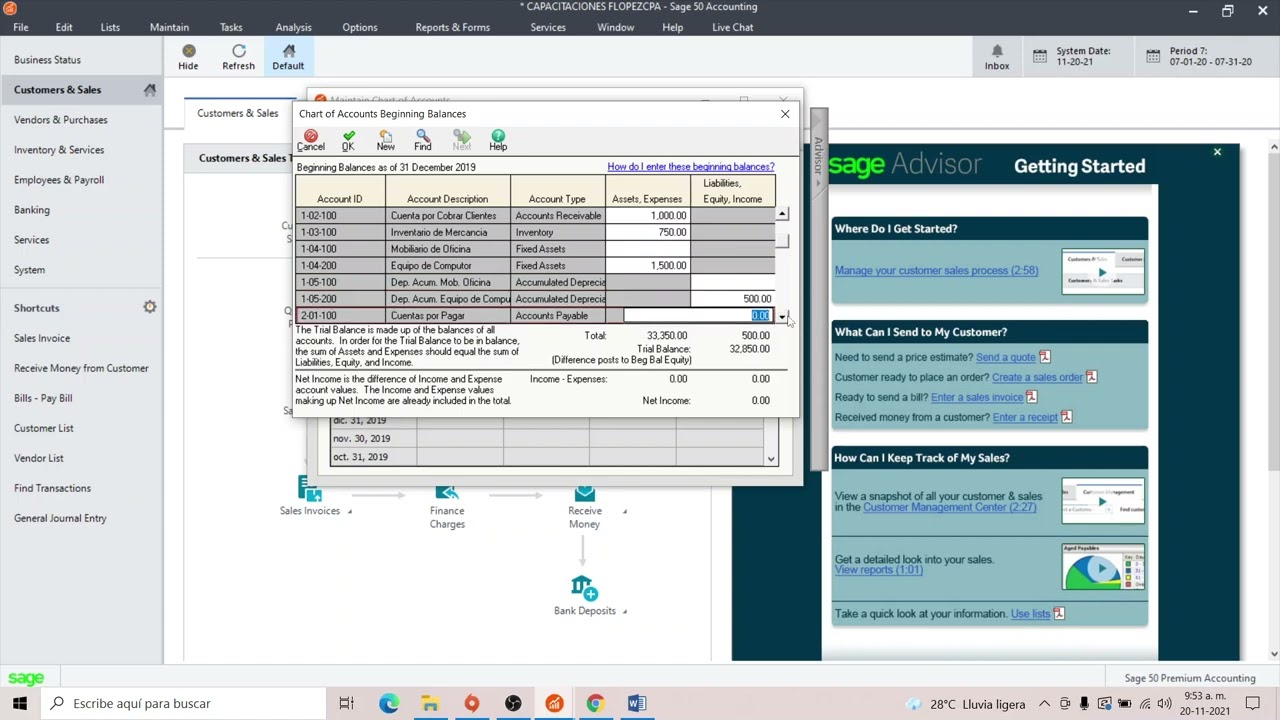Go to Vendors & Purchases navigation section

61,120
